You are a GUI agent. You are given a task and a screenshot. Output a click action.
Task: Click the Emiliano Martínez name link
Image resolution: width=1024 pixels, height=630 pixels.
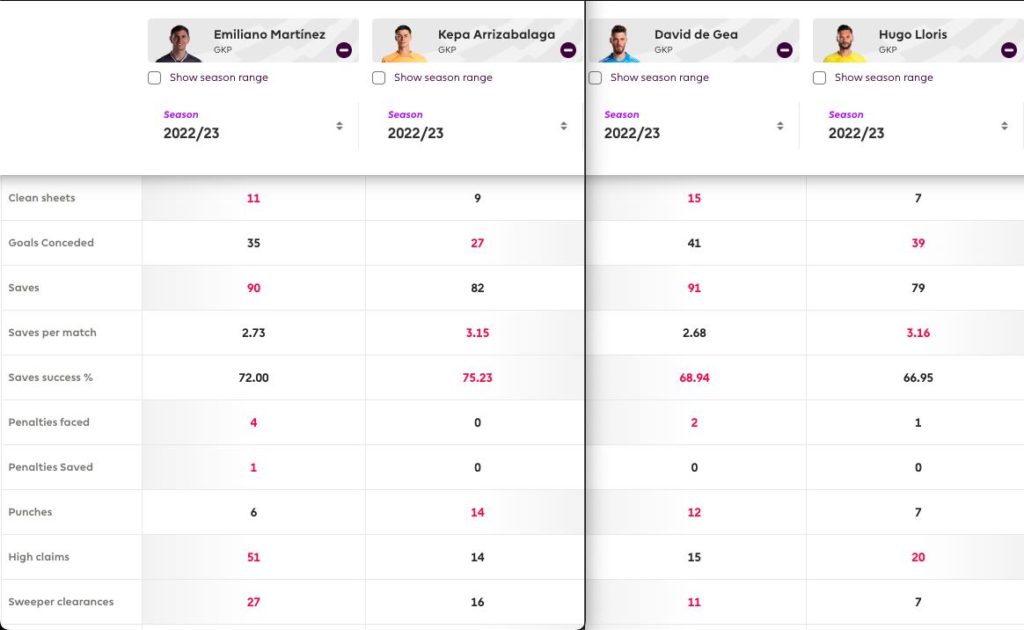(269, 35)
